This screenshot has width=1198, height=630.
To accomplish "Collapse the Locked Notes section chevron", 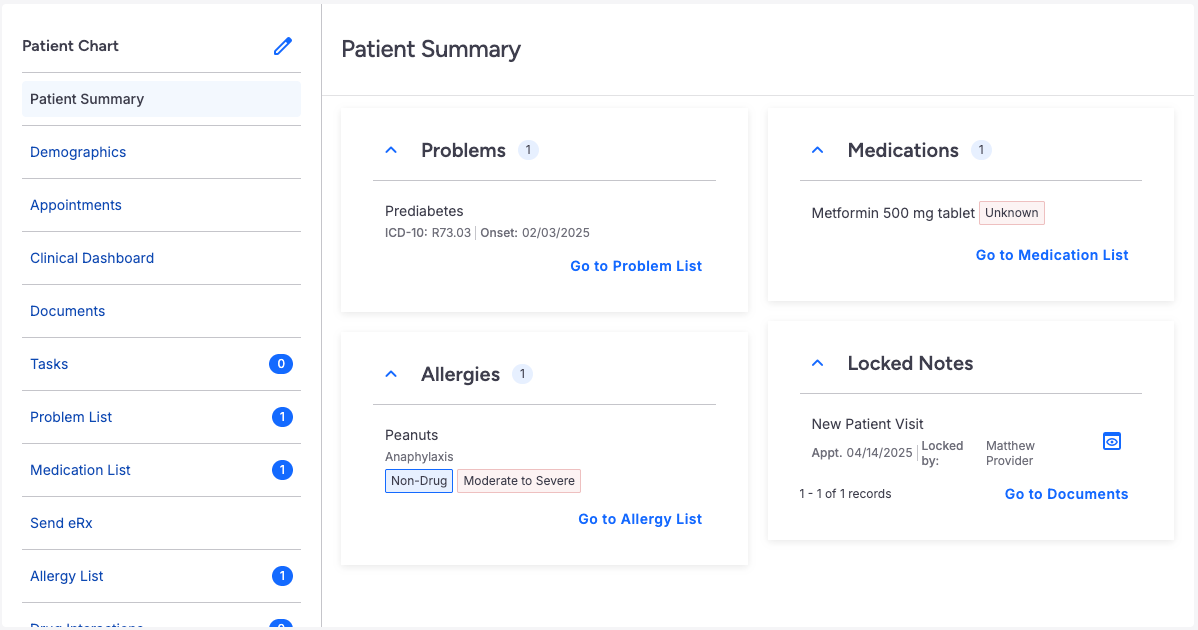I will 818,363.
